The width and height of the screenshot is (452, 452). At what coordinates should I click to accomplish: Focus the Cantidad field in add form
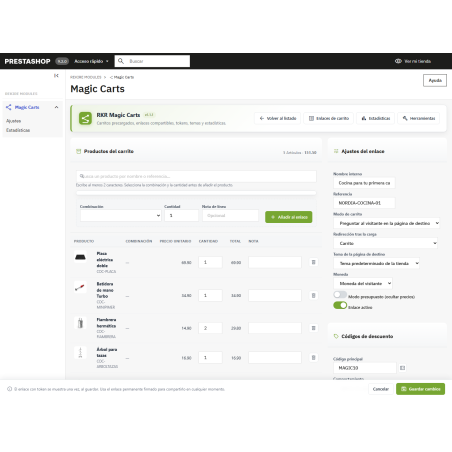181,215
